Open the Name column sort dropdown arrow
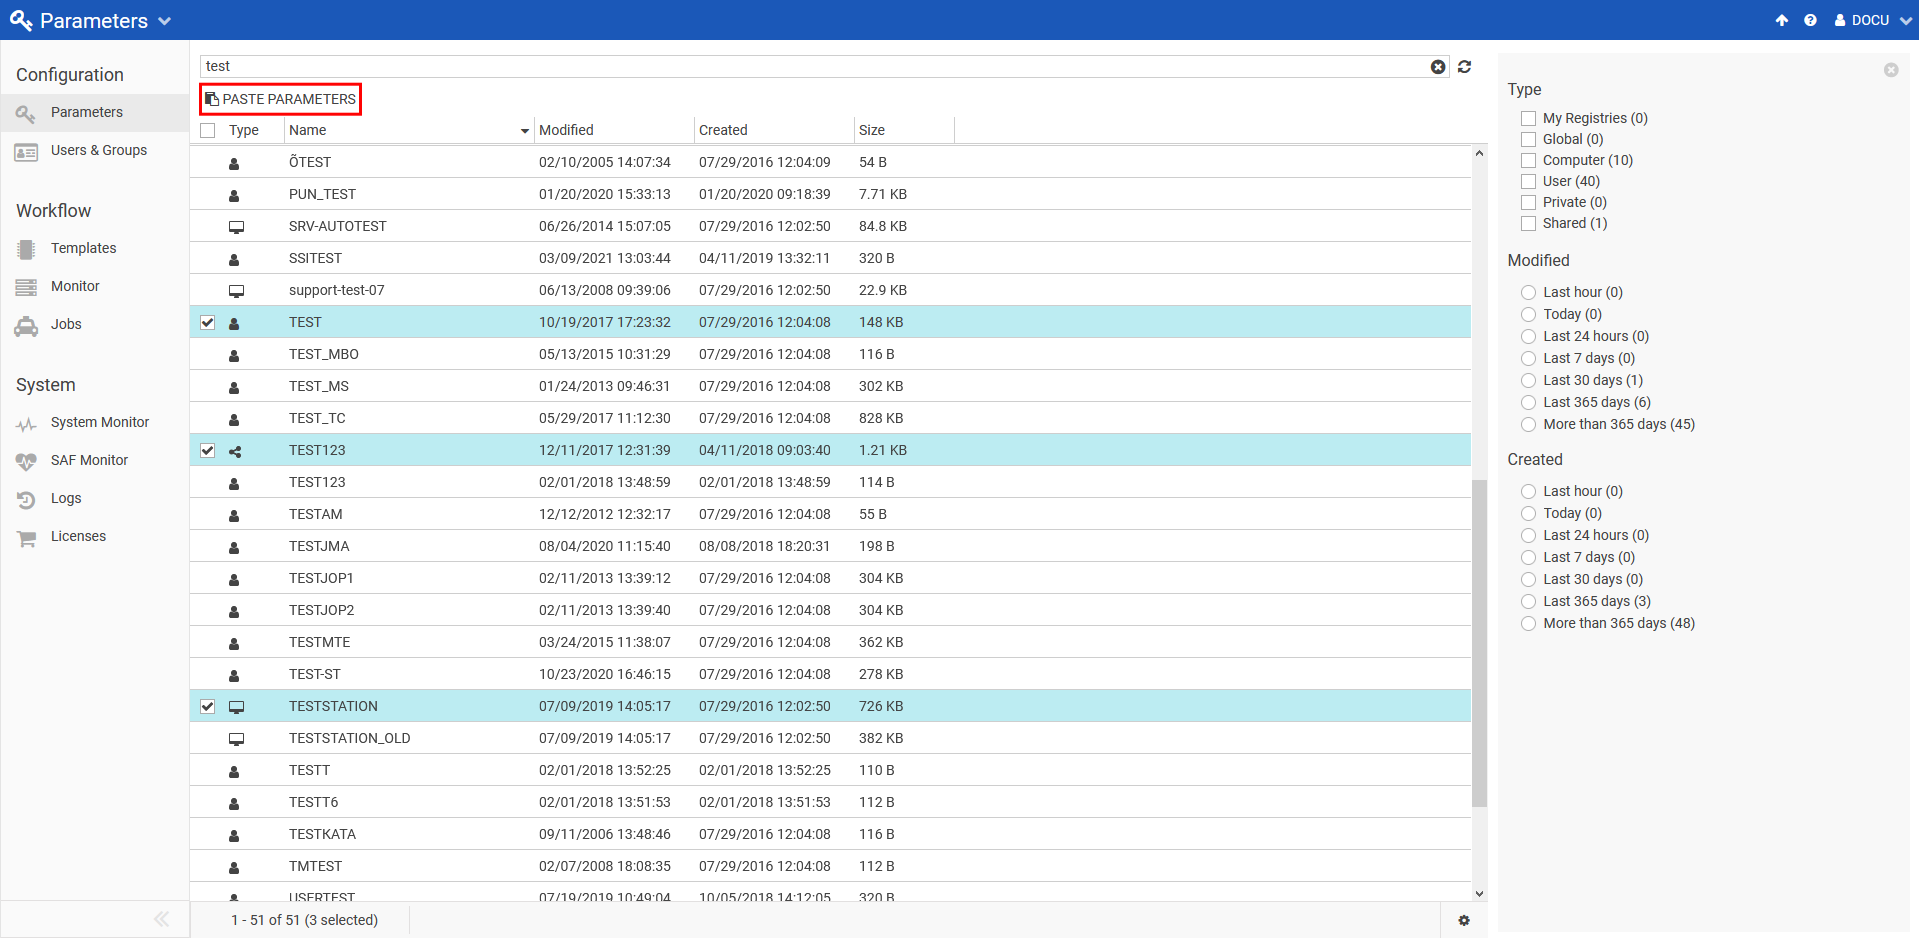 (524, 131)
